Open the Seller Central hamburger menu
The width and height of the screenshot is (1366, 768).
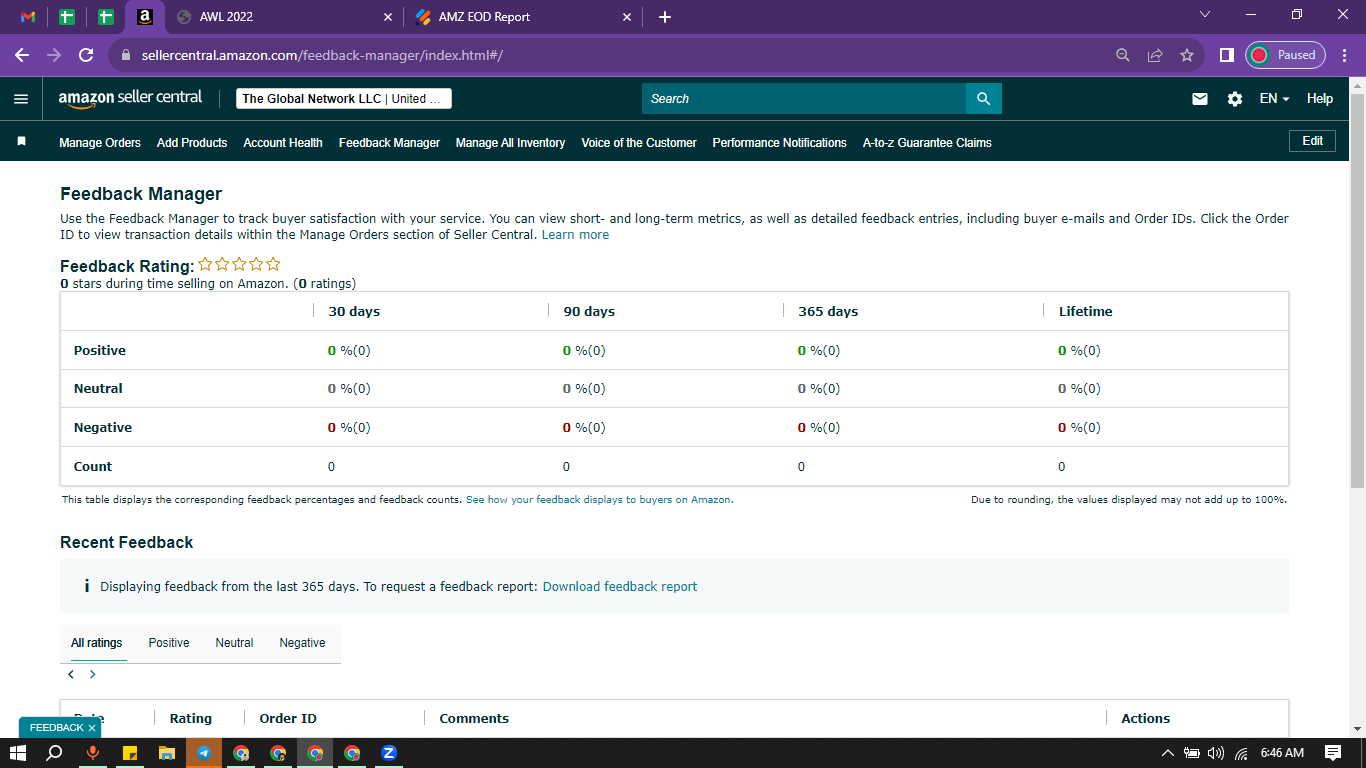click(21, 99)
